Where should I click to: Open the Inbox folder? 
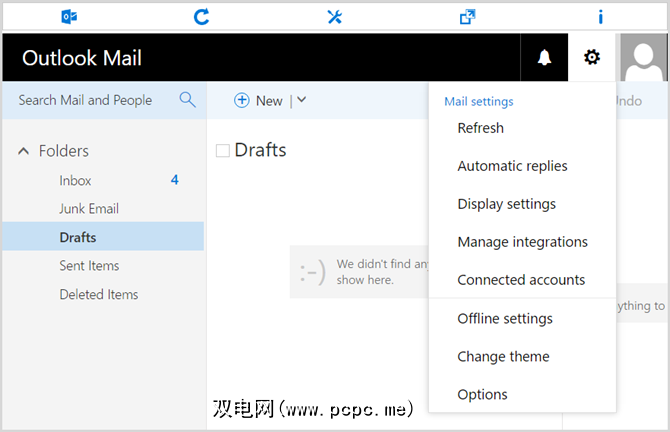[x=75, y=180]
